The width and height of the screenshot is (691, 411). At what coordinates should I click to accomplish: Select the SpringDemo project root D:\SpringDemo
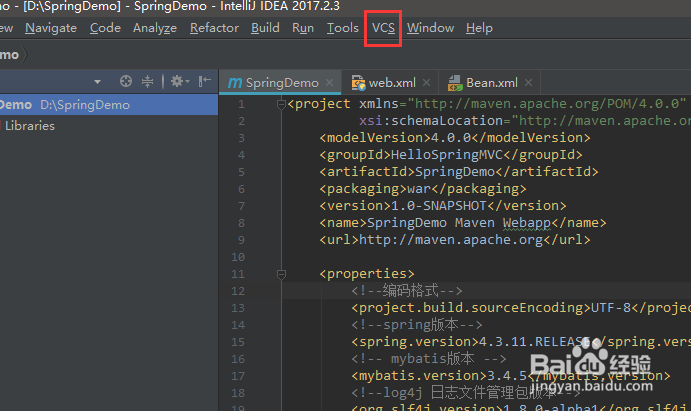coord(109,105)
